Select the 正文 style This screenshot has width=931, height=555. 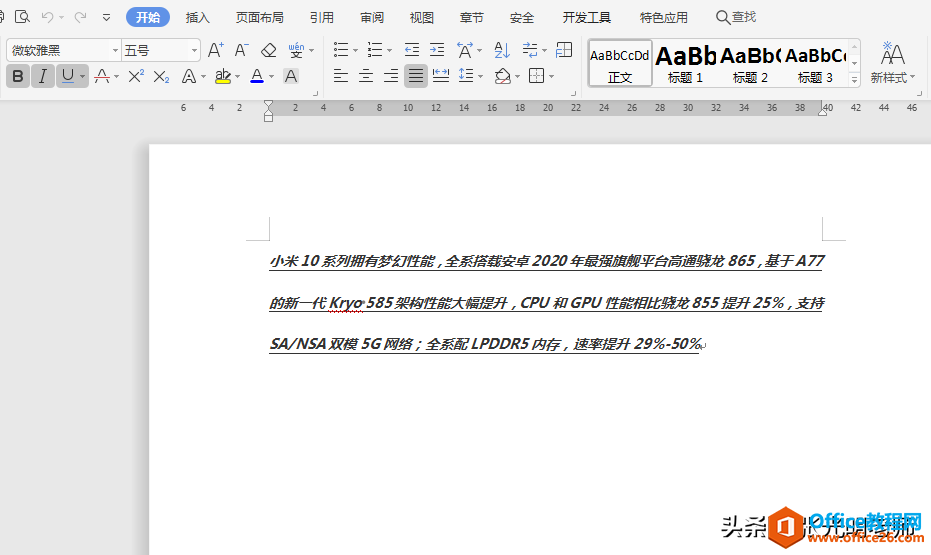tap(620, 64)
